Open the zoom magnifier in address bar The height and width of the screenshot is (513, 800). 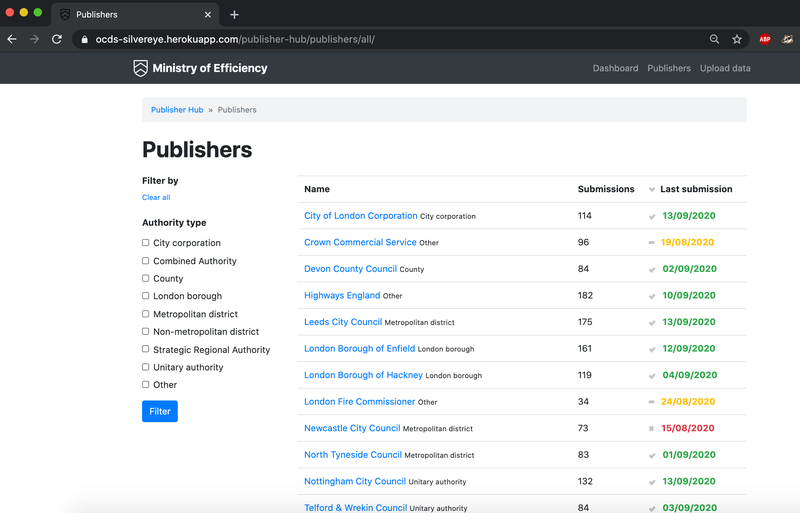(714, 39)
